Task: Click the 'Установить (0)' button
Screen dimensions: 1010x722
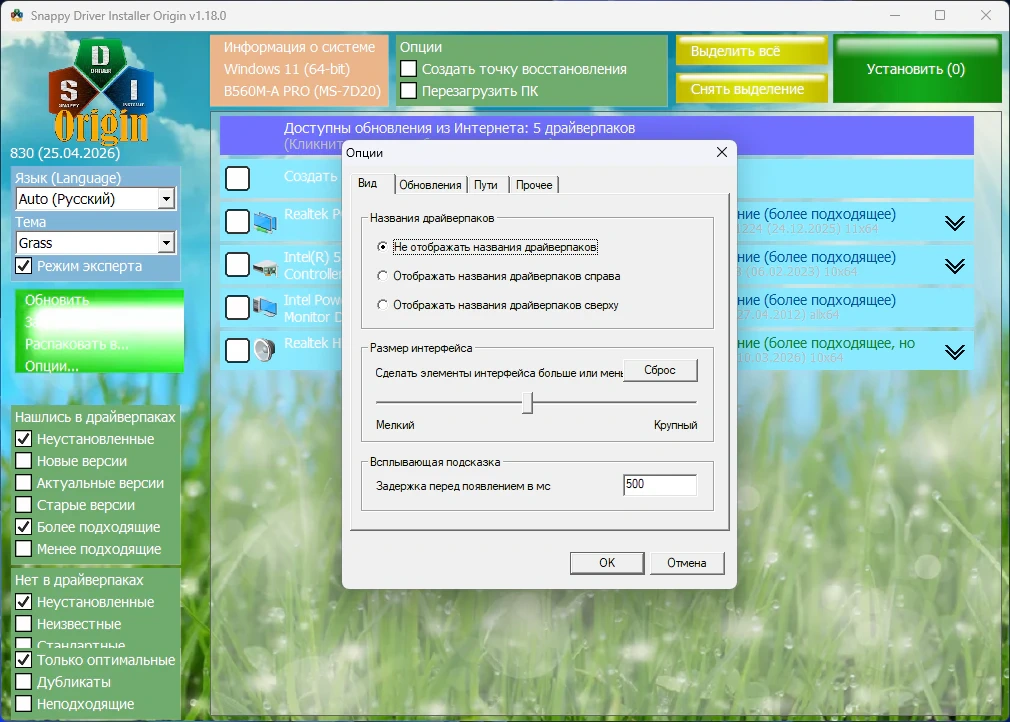Action: coord(917,69)
